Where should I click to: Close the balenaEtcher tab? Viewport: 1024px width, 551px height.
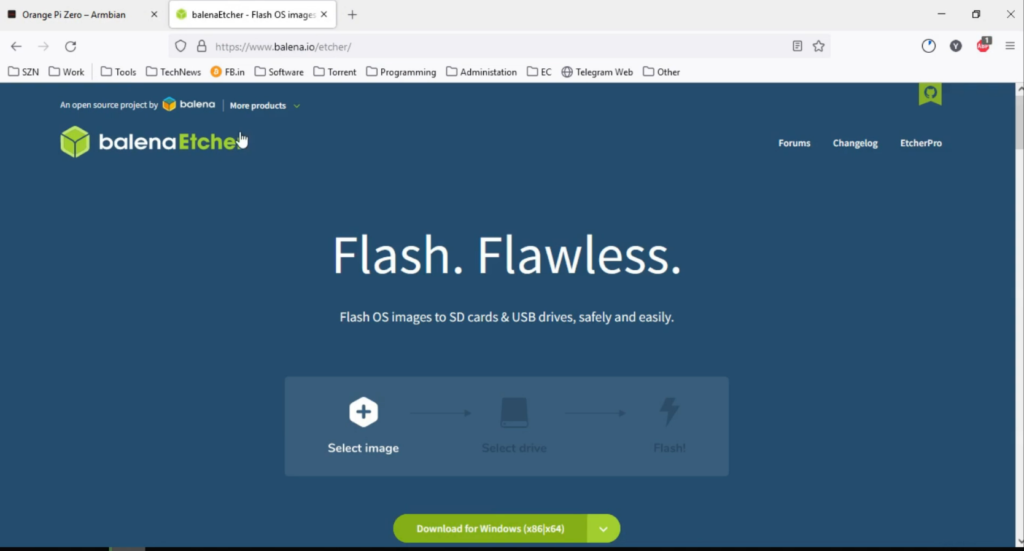pyautogui.click(x=324, y=14)
